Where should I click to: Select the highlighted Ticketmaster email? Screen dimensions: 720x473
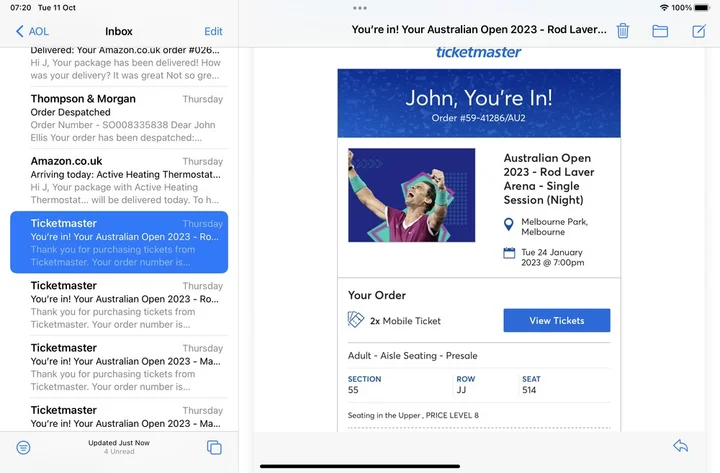[x=119, y=243]
